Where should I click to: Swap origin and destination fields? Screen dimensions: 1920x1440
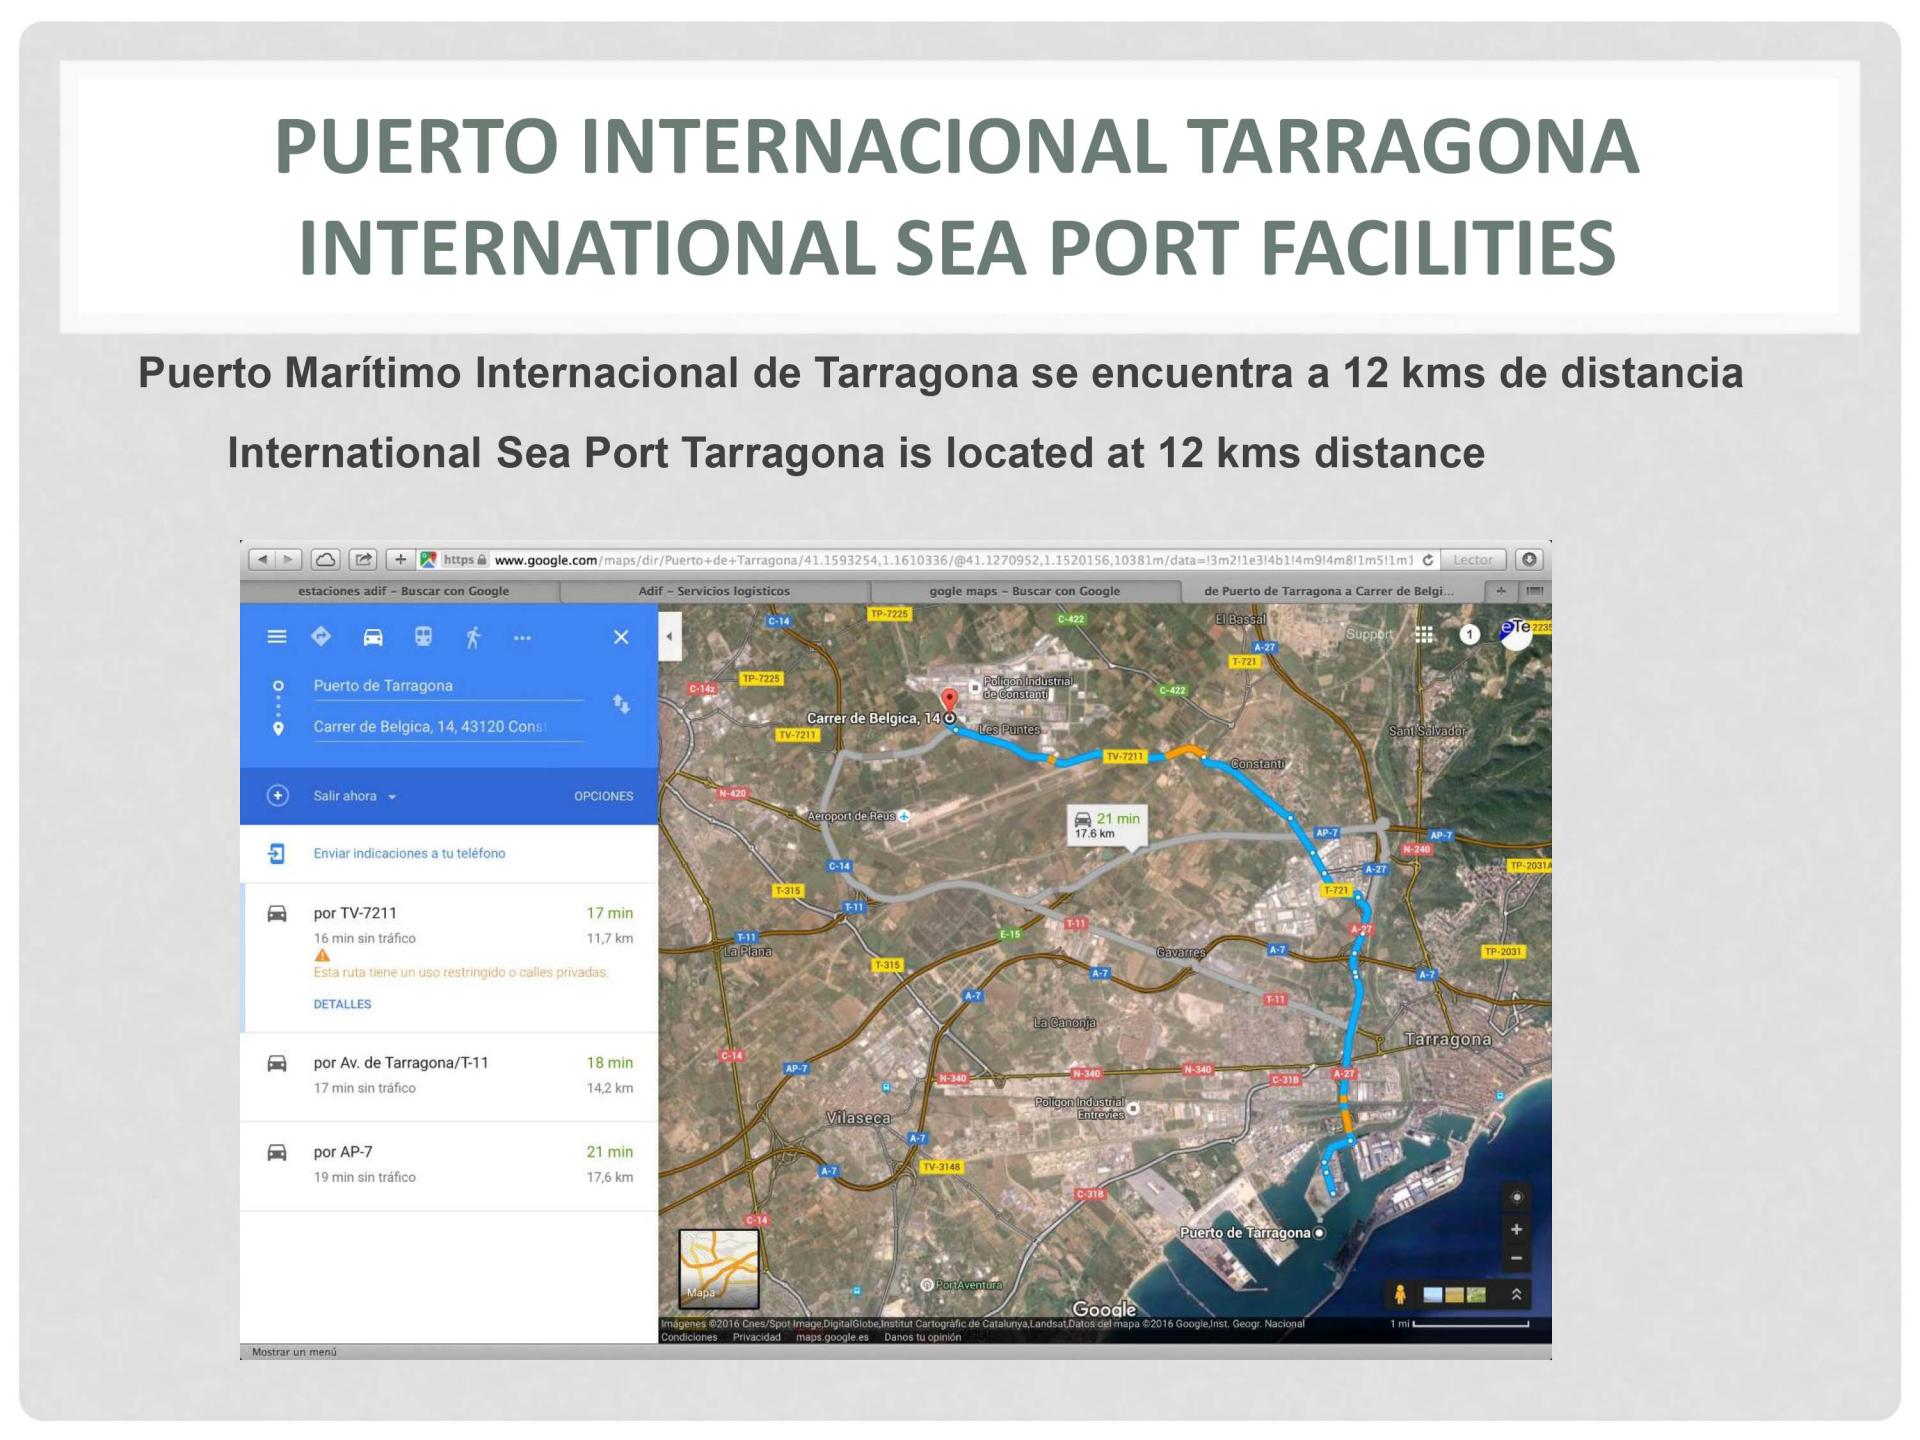(621, 705)
